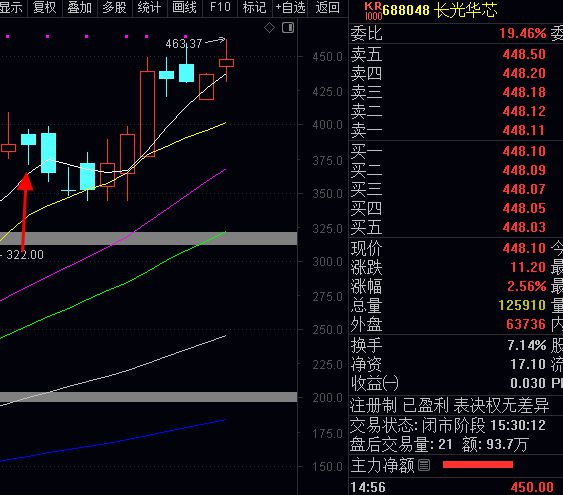This screenshot has width=563, height=495.
Task: Open the 叠加 overlay menu
Action: (80, 7)
